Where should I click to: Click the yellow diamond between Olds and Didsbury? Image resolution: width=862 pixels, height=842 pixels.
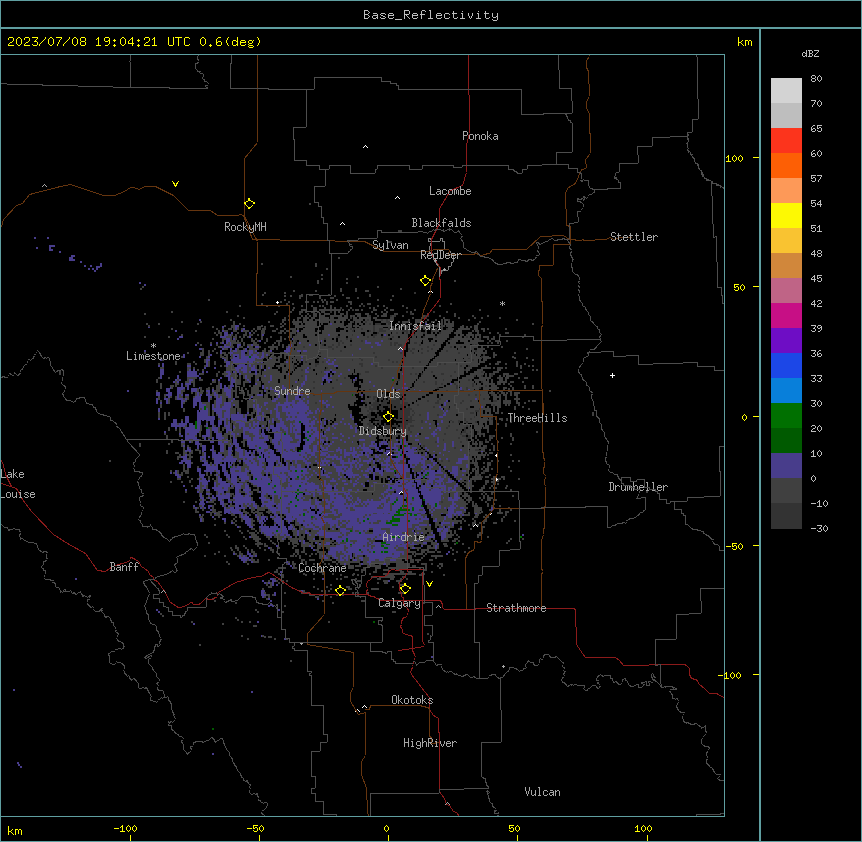(388, 417)
